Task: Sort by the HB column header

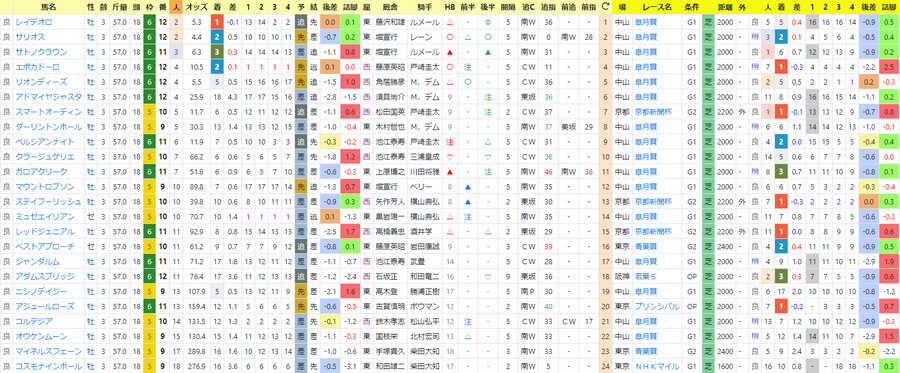Action: (x=451, y=7)
